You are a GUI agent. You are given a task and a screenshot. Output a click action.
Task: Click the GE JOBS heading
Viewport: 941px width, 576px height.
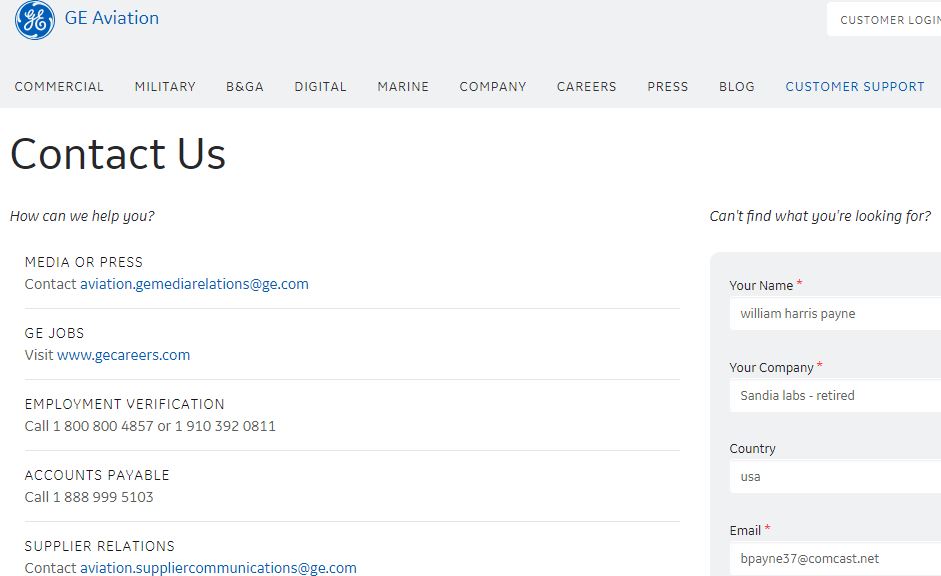55,333
